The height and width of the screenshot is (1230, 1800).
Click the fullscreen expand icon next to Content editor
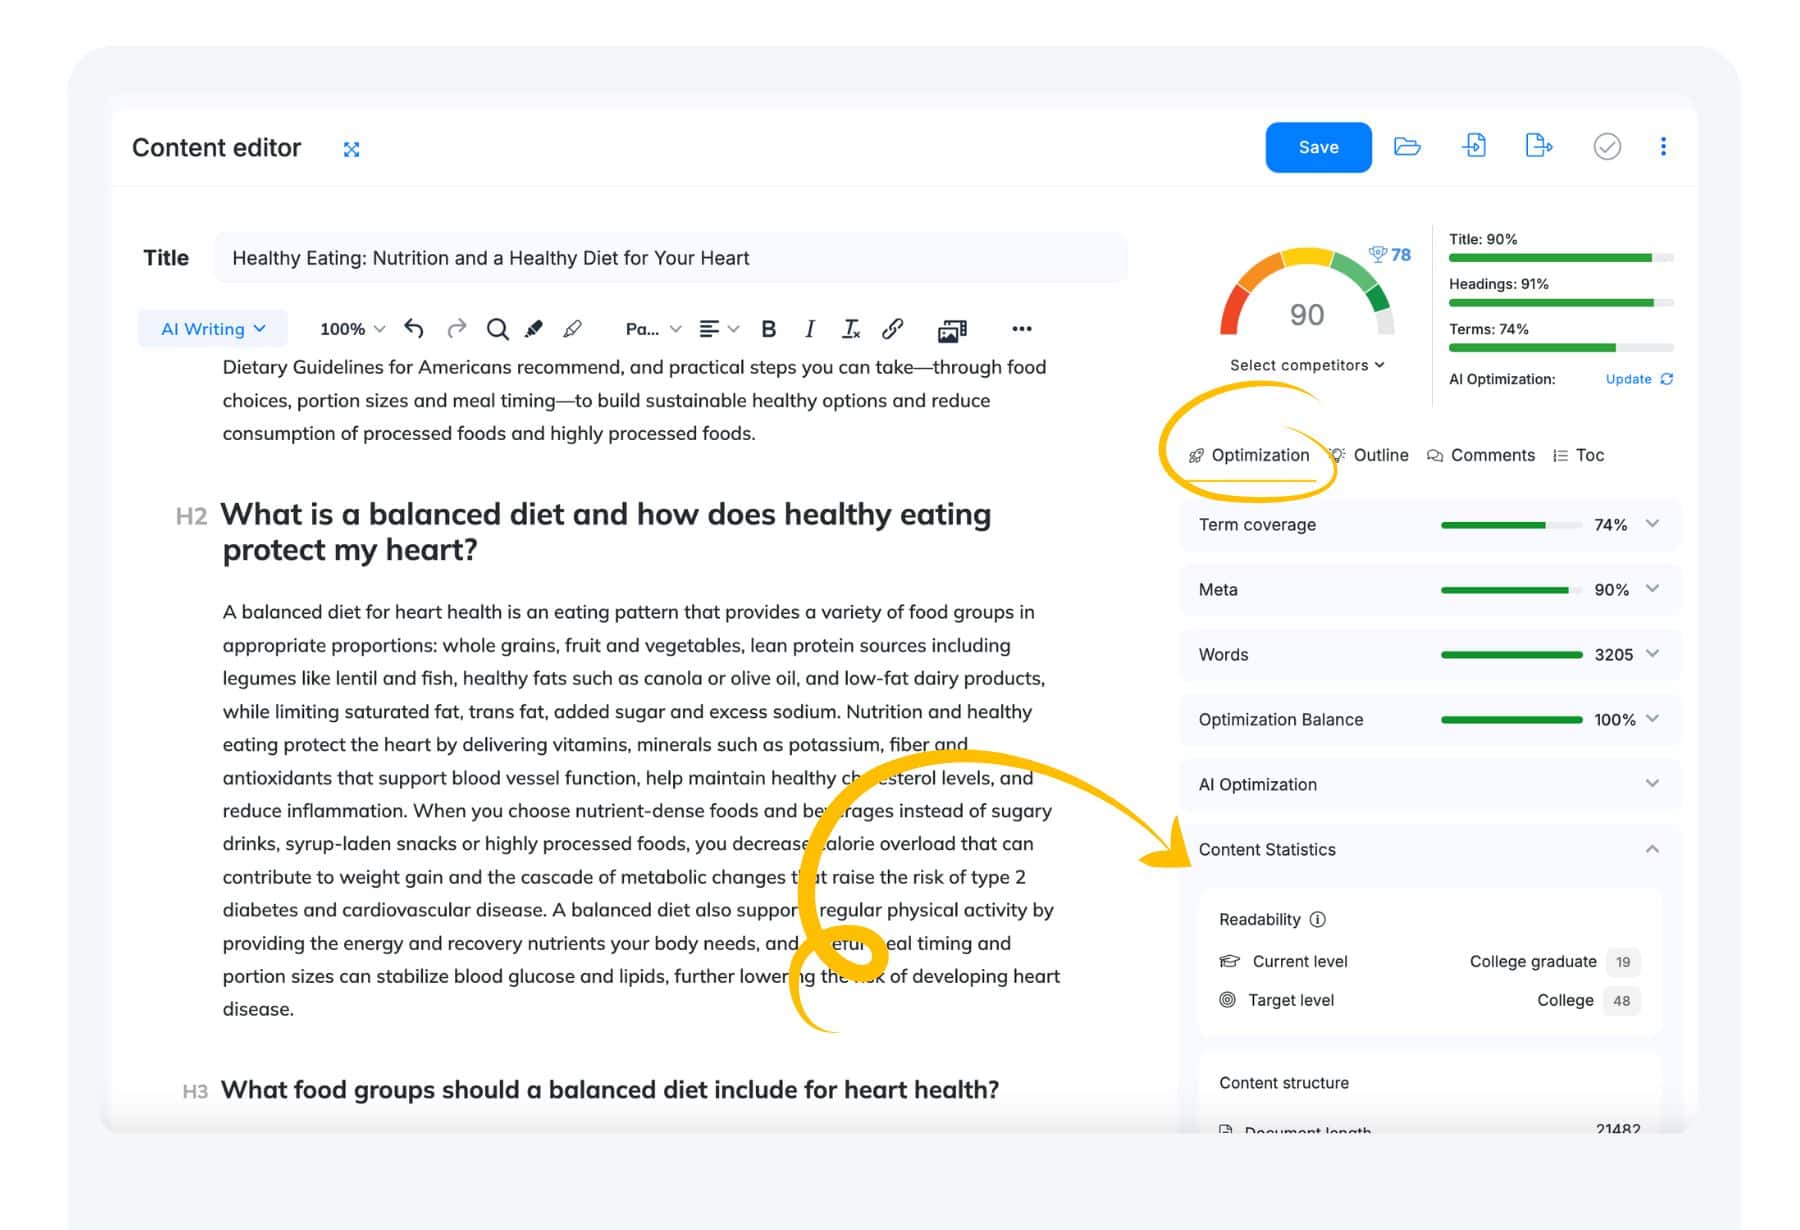(x=351, y=149)
